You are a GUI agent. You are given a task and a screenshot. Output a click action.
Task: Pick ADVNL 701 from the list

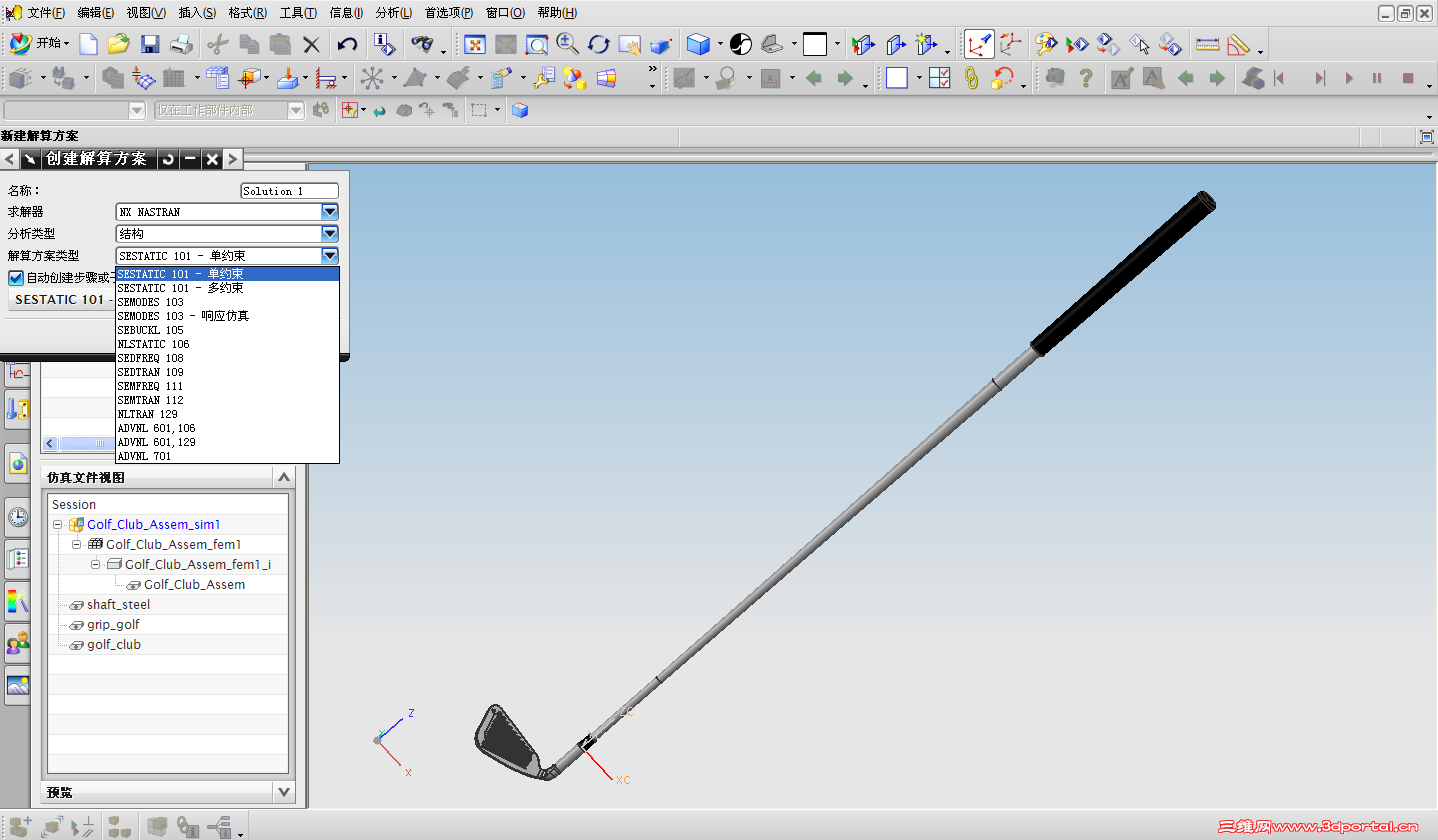pos(228,456)
